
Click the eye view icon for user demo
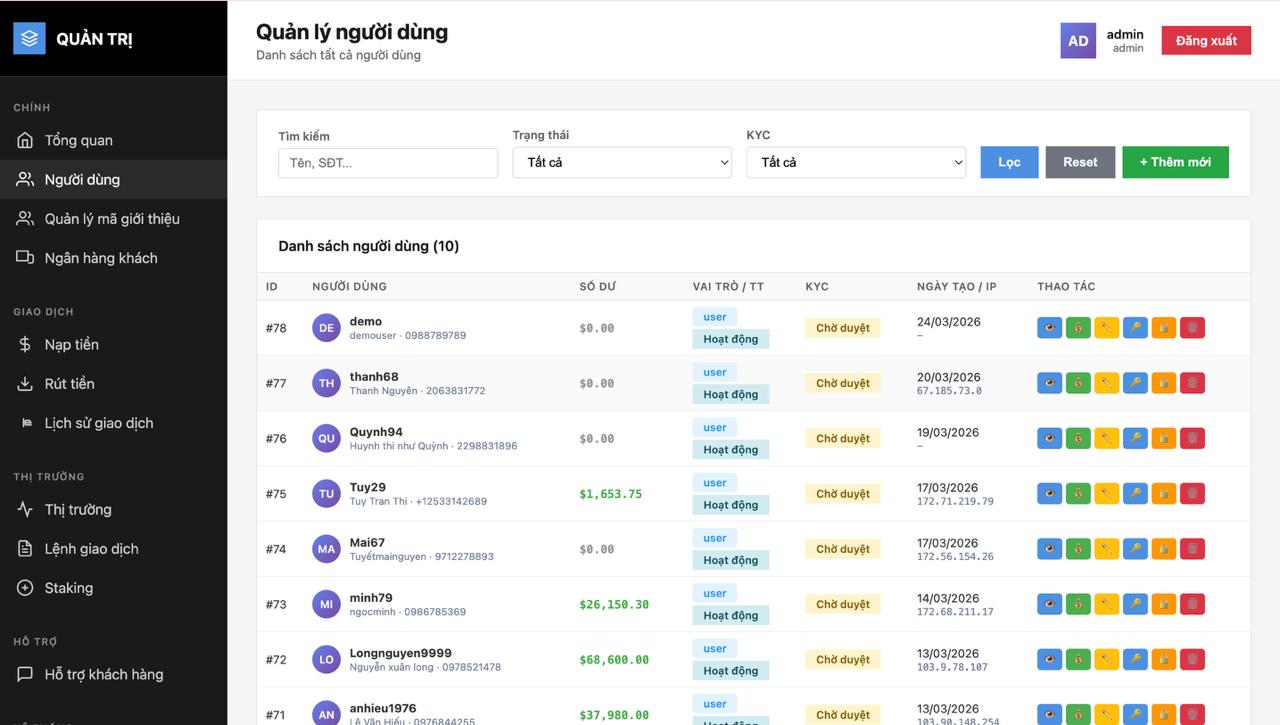[1049, 328]
